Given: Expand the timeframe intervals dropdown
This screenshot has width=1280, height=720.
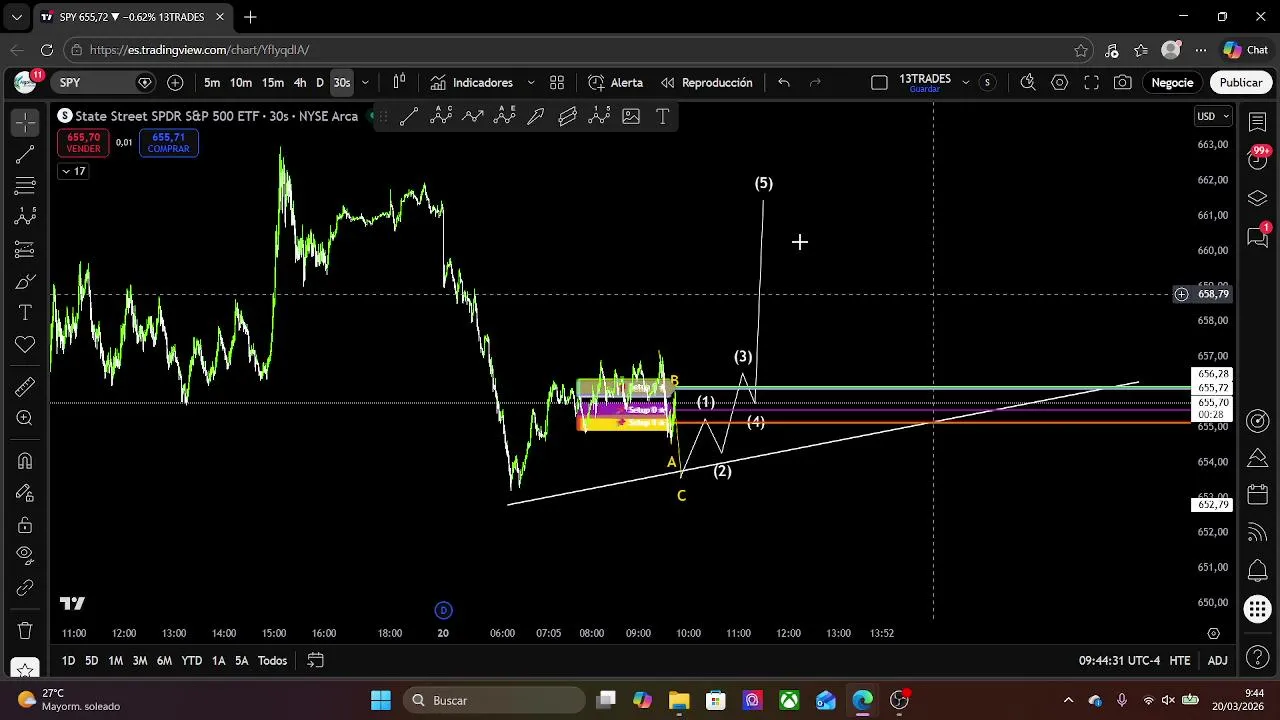Looking at the screenshot, I should pos(365,83).
